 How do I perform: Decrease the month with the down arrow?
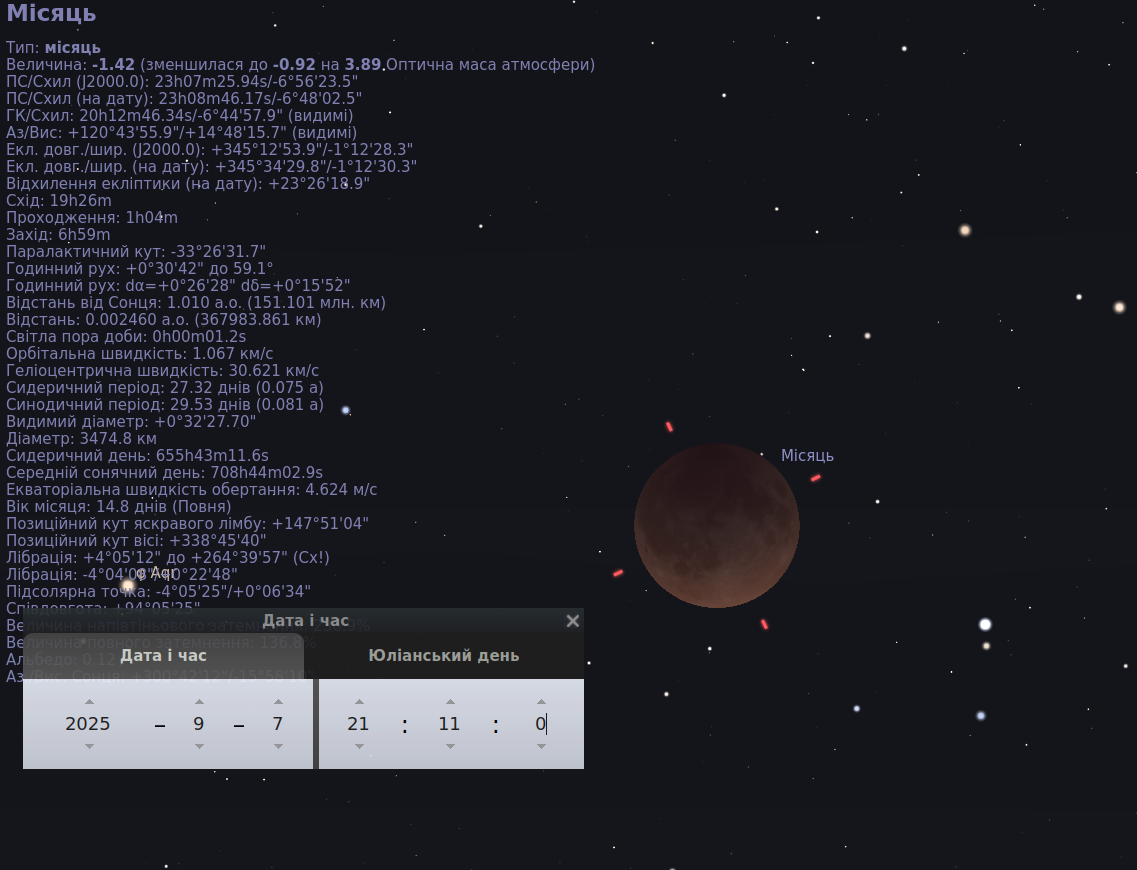coord(199,746)
